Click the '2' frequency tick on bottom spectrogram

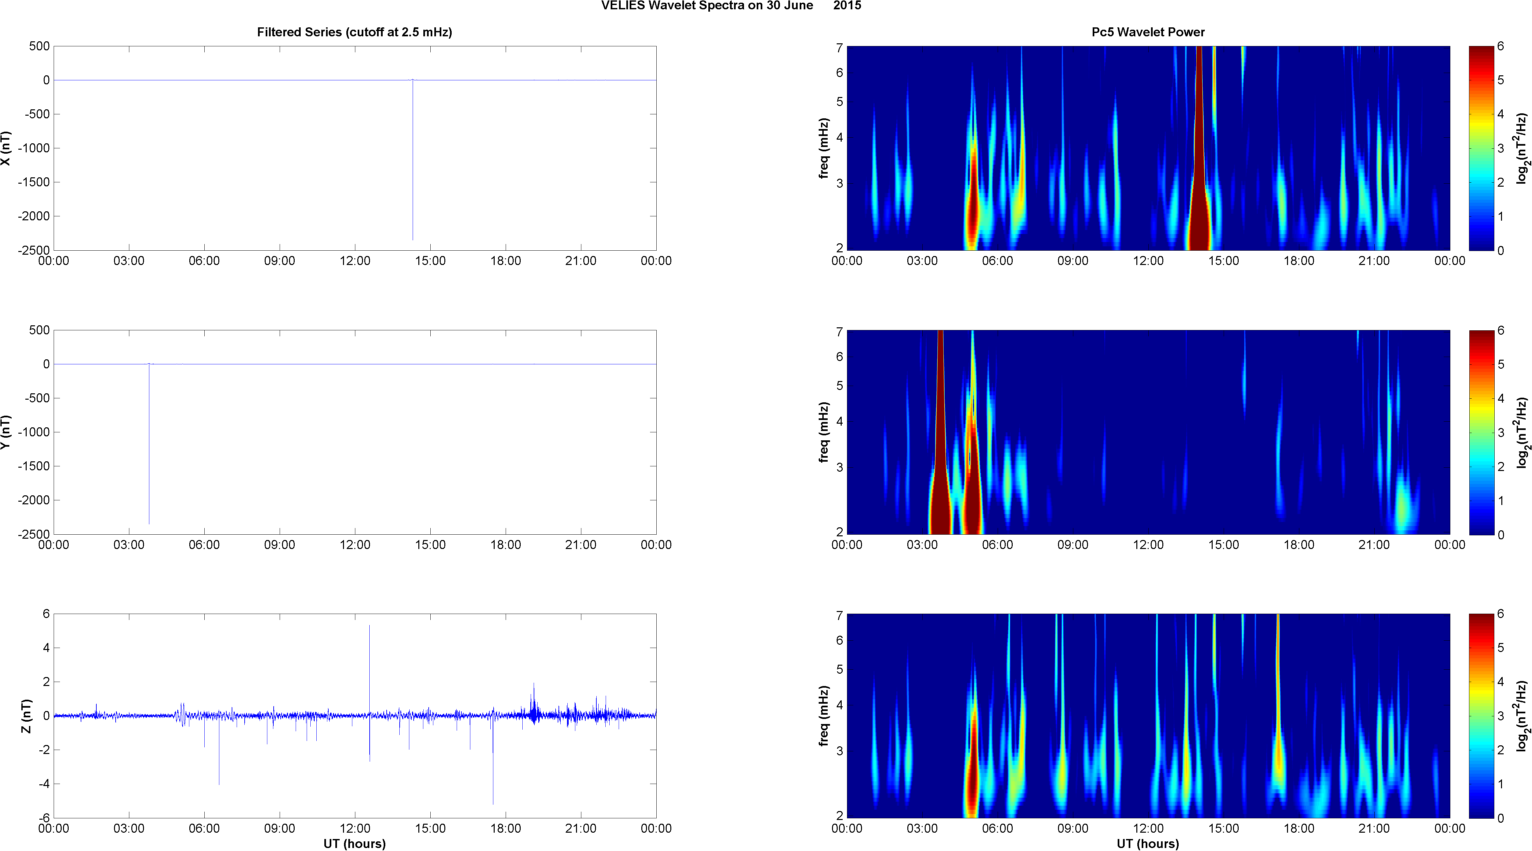coord(840,816)
